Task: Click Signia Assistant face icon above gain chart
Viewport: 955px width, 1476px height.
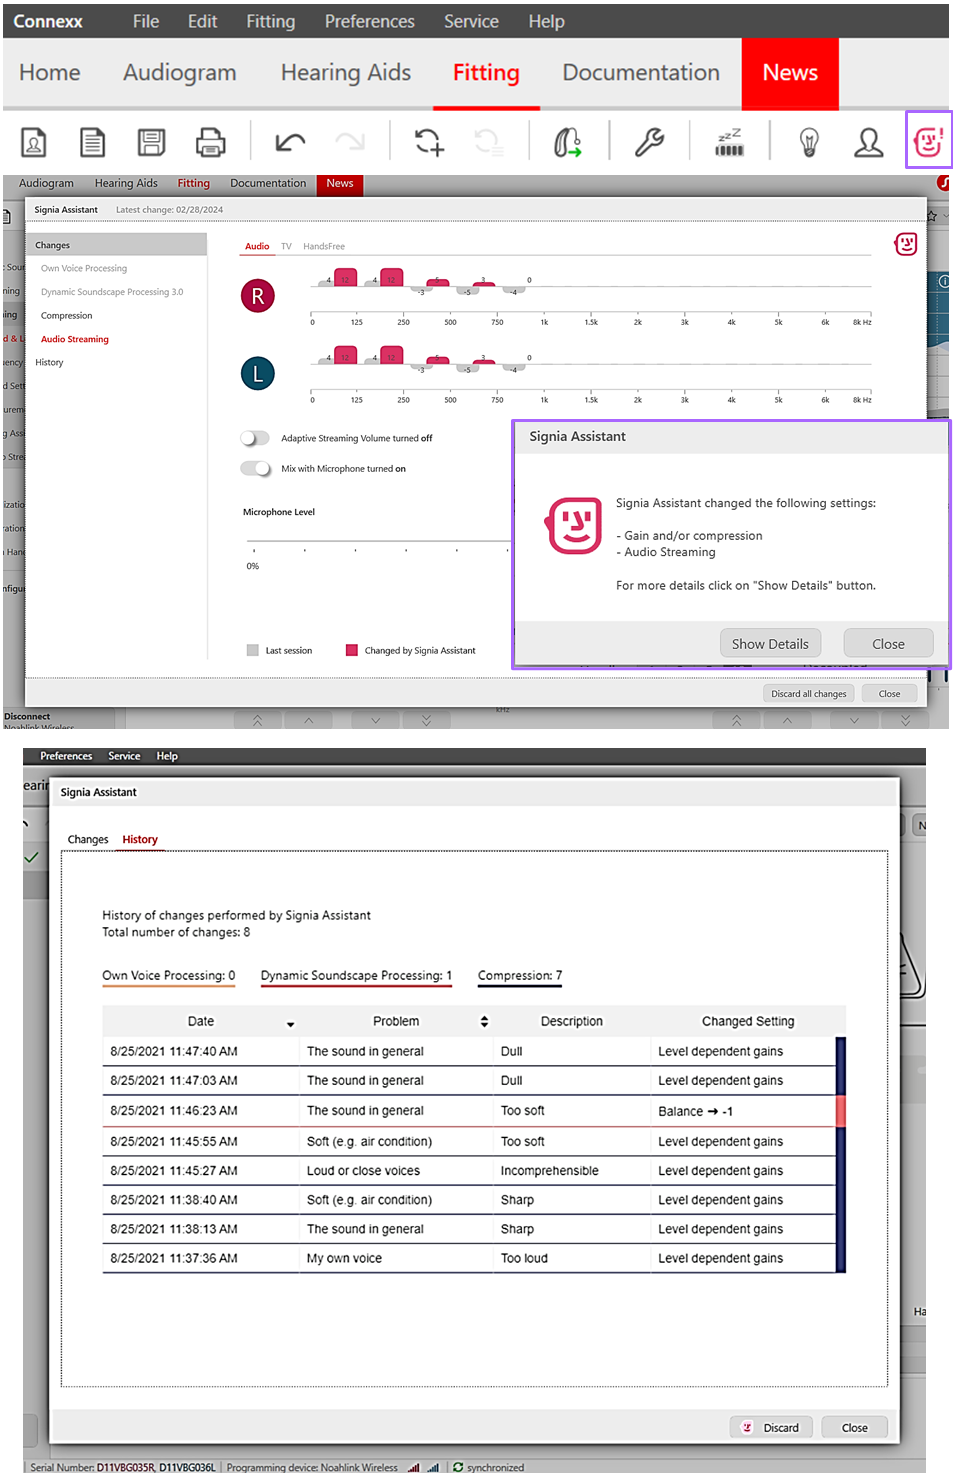Action: [906, 244]
